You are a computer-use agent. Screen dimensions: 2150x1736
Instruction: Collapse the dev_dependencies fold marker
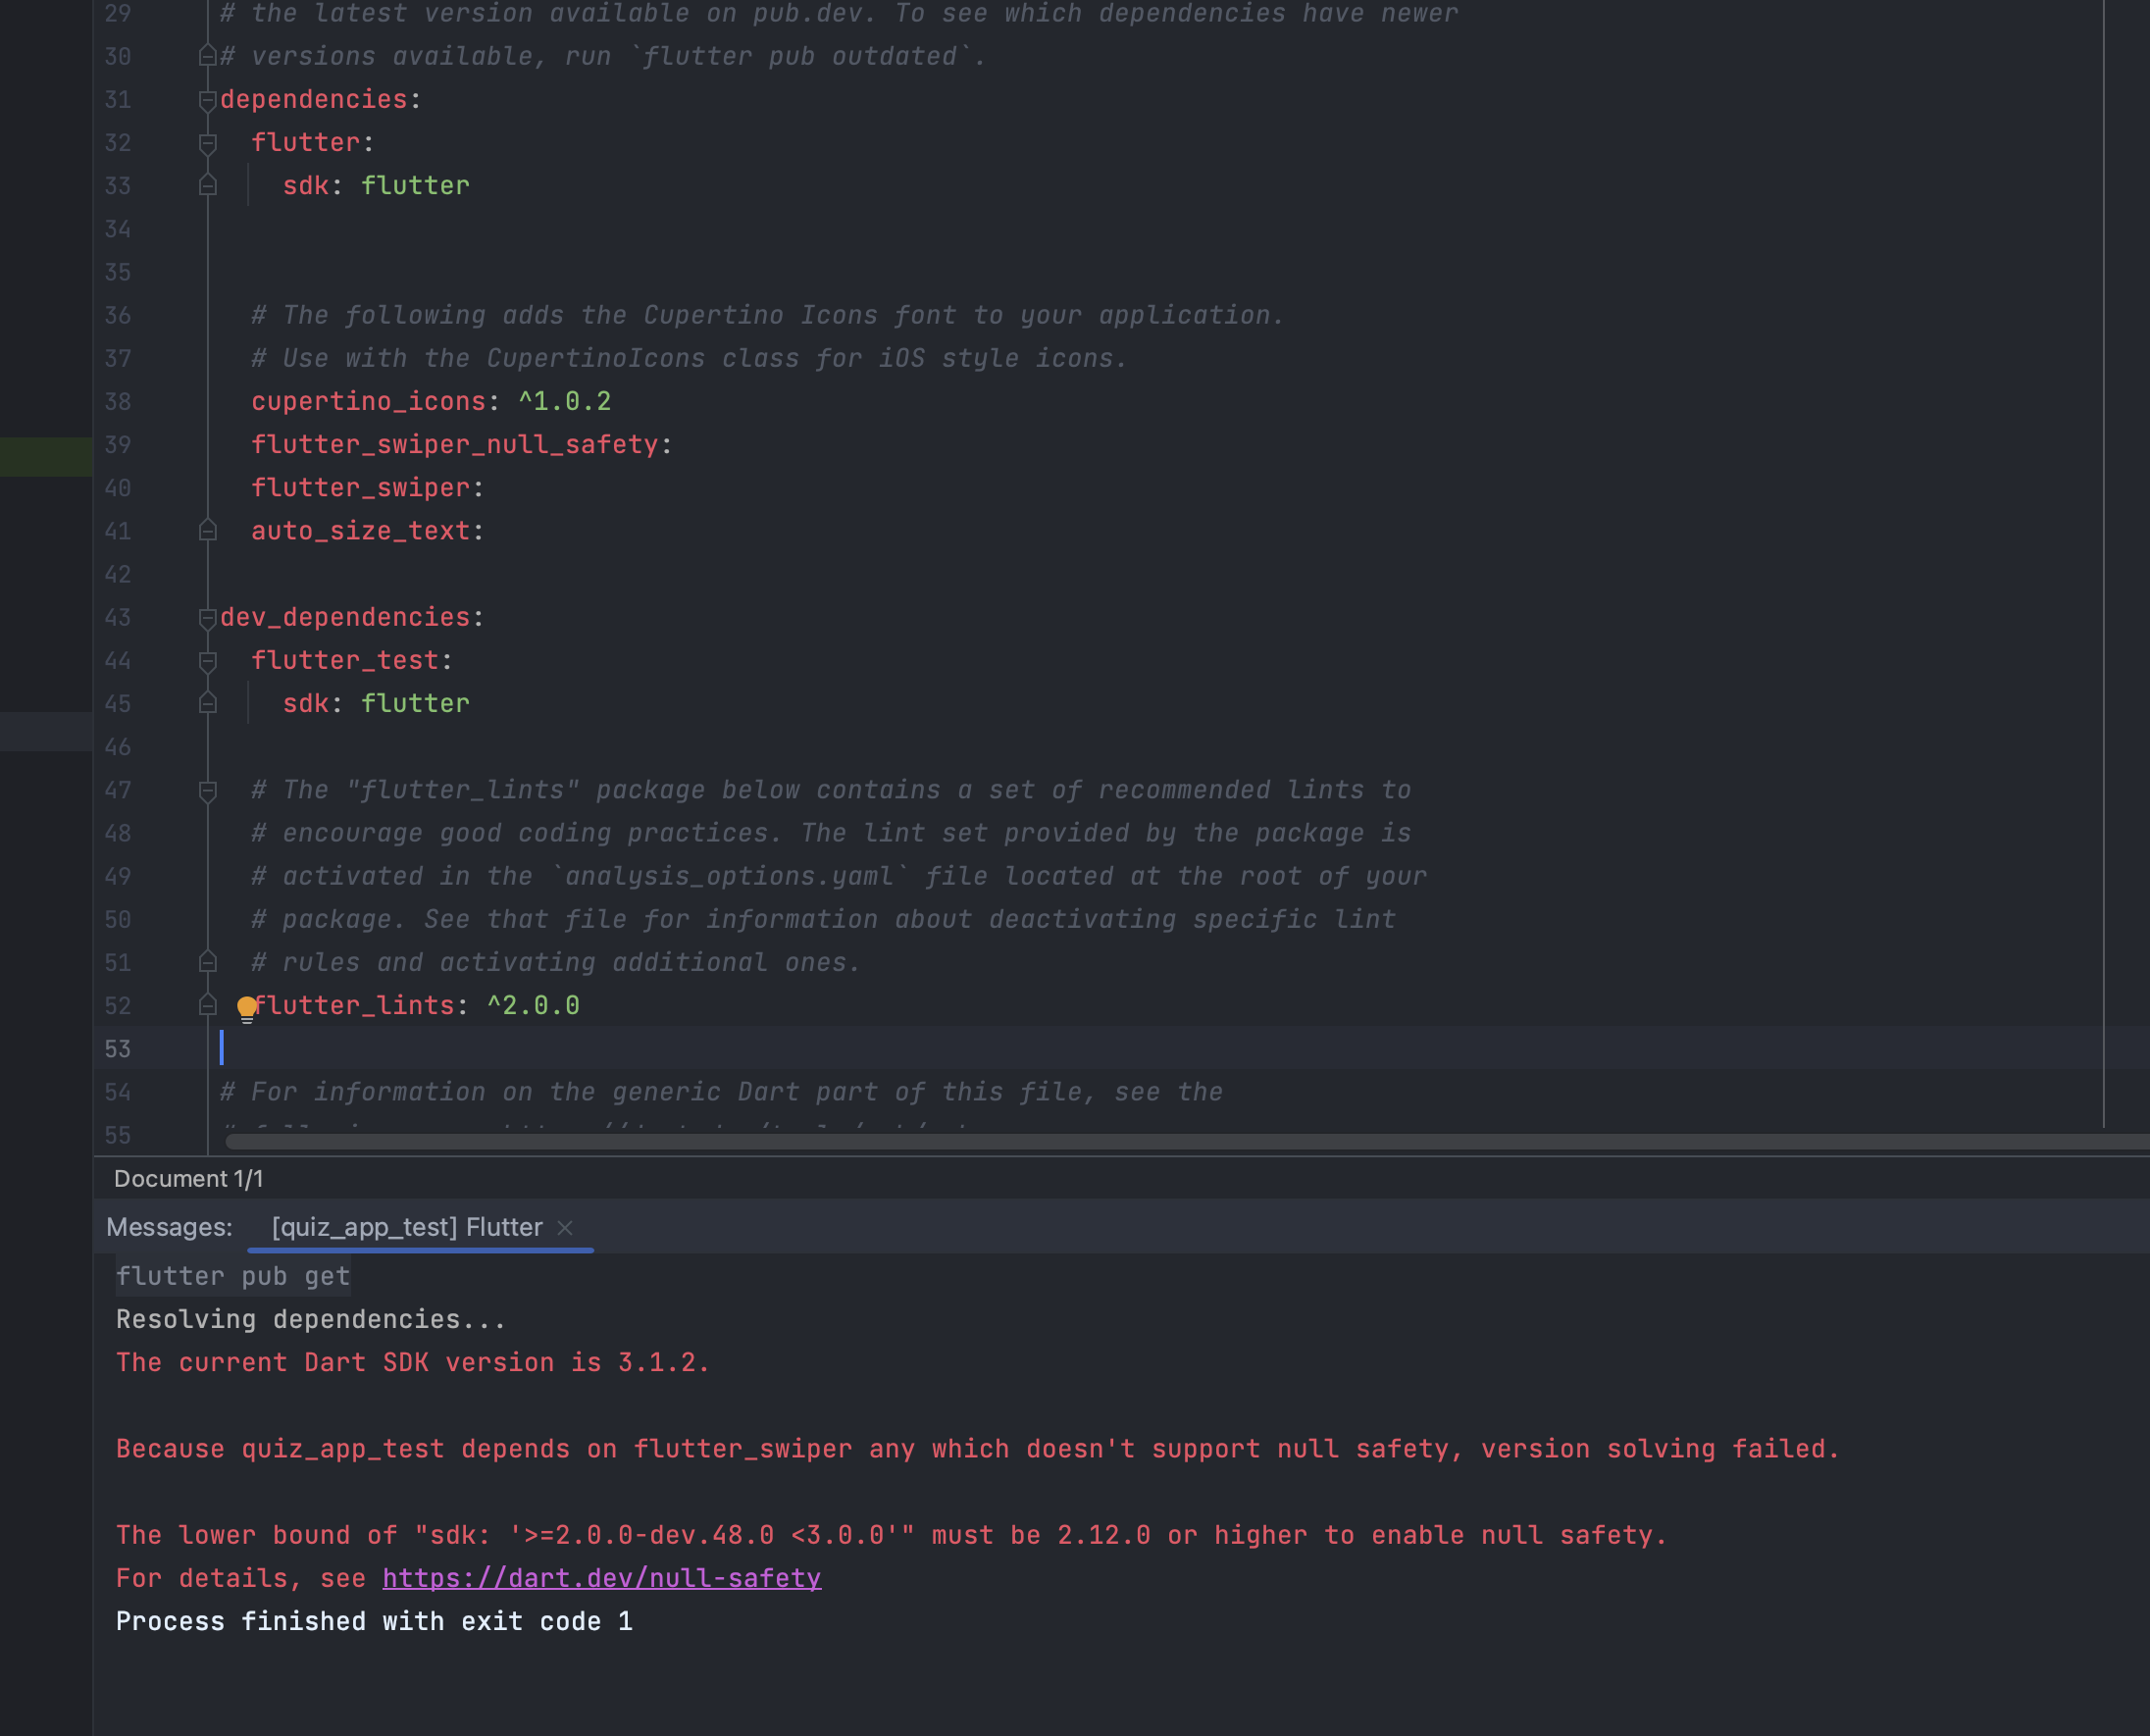tap(208, 618)
